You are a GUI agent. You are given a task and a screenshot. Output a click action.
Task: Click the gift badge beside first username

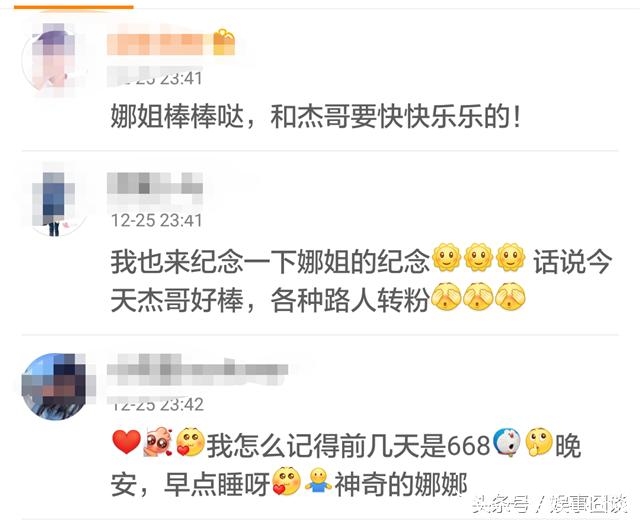pyautogui.click(x=224, y=42)
